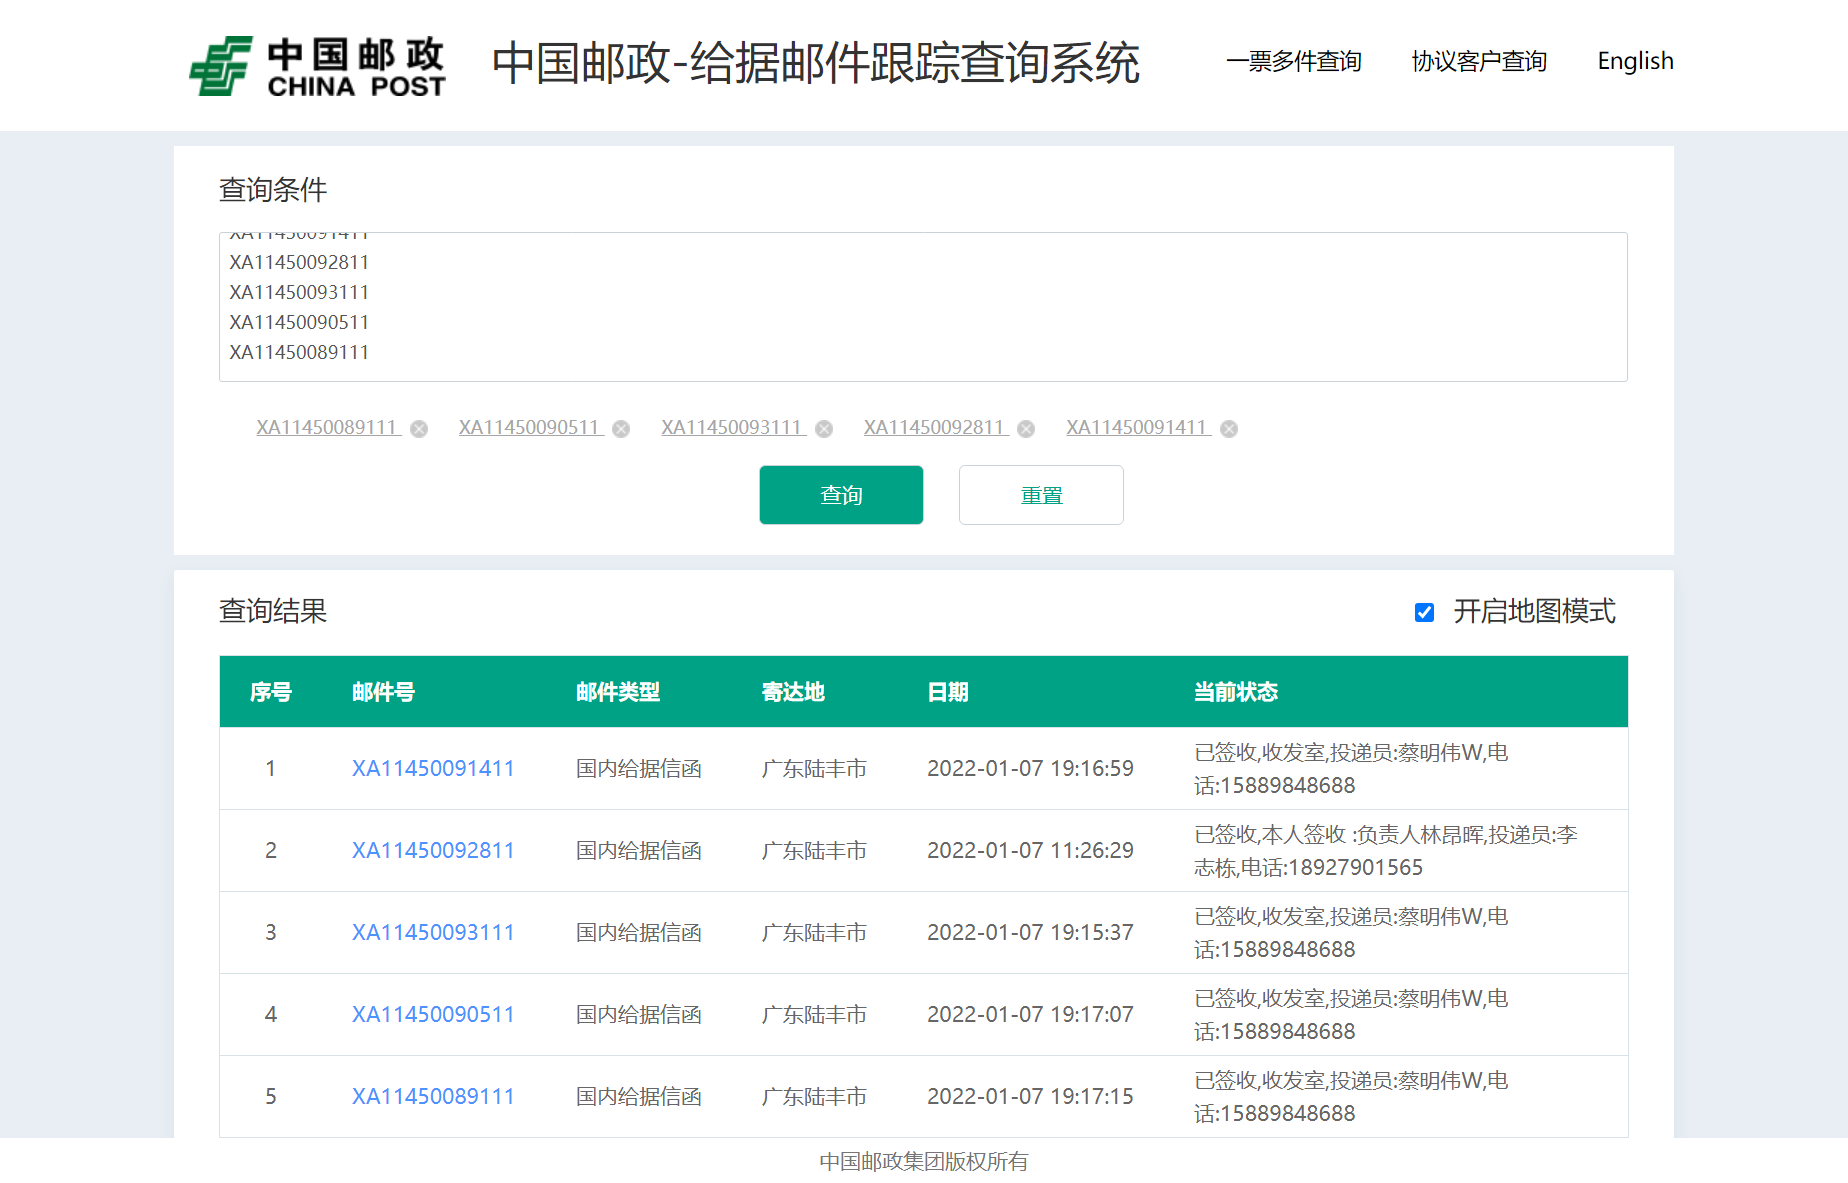Click the XA11450089111 tag label

coord(328,427)
